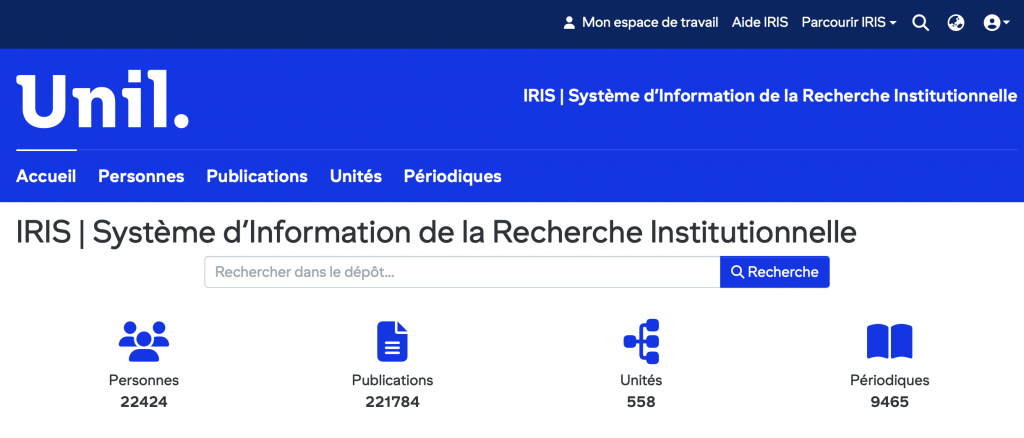Image resolution: width=1024 pixels, height=438 pixels.
Task: Expand the Parcourir IRIS dropdown
Action: [849, 22]
